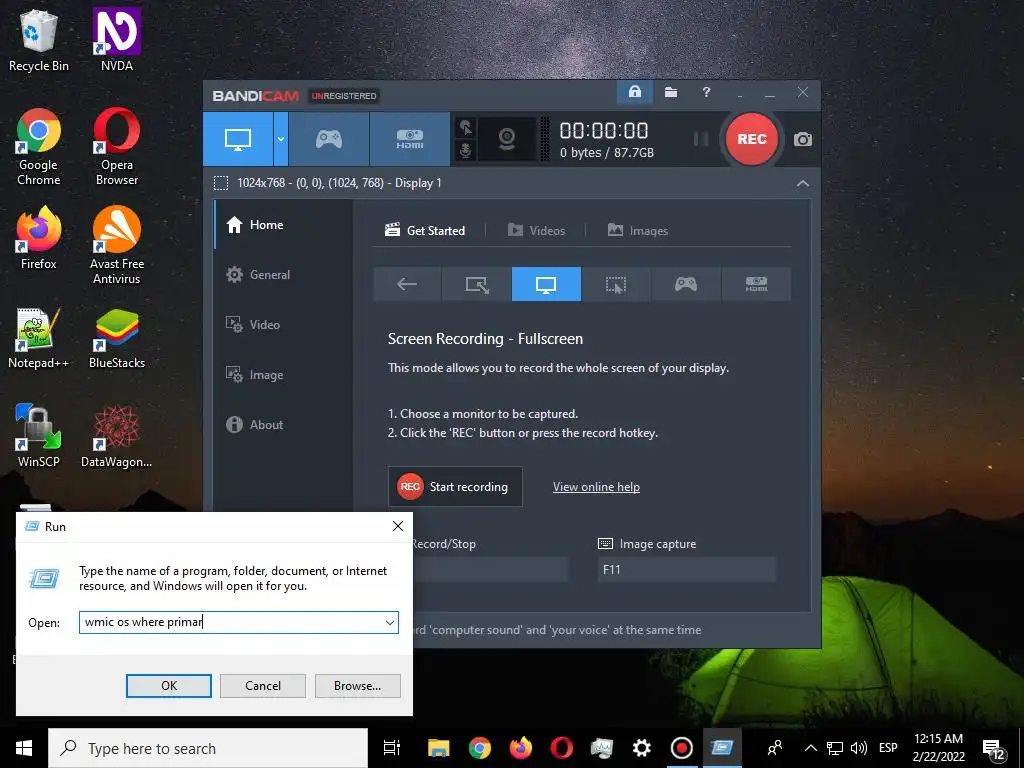This screenshot has height=768, width=1024.
Task: Open volume control in system tray
Action: 859,748
